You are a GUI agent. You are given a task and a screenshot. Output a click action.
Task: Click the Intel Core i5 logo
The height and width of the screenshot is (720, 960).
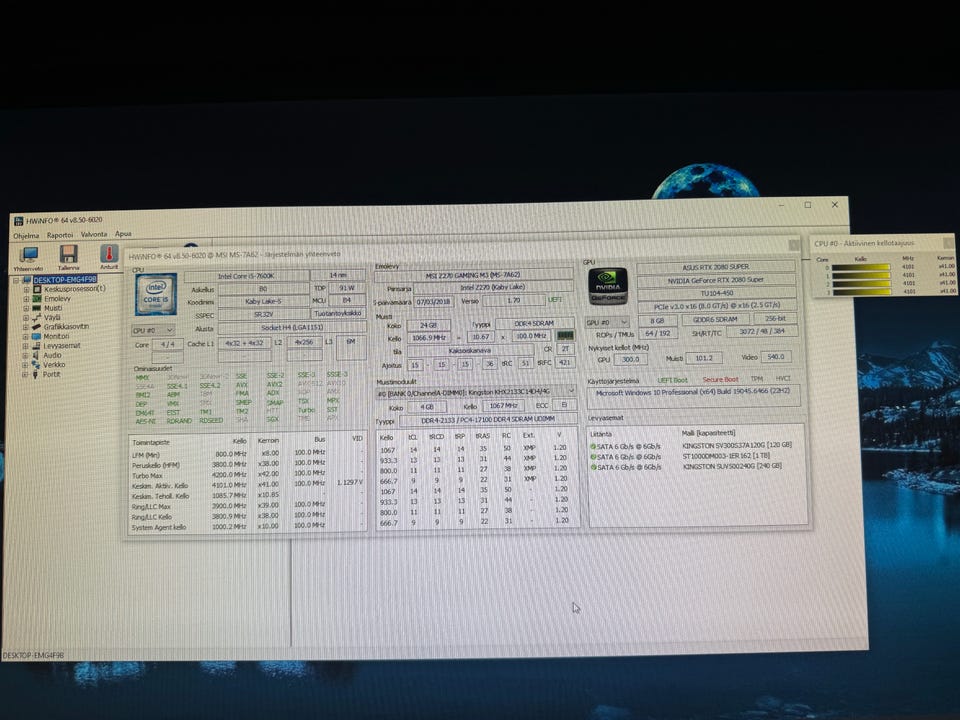pyautogui.click(x=156, y=294)
